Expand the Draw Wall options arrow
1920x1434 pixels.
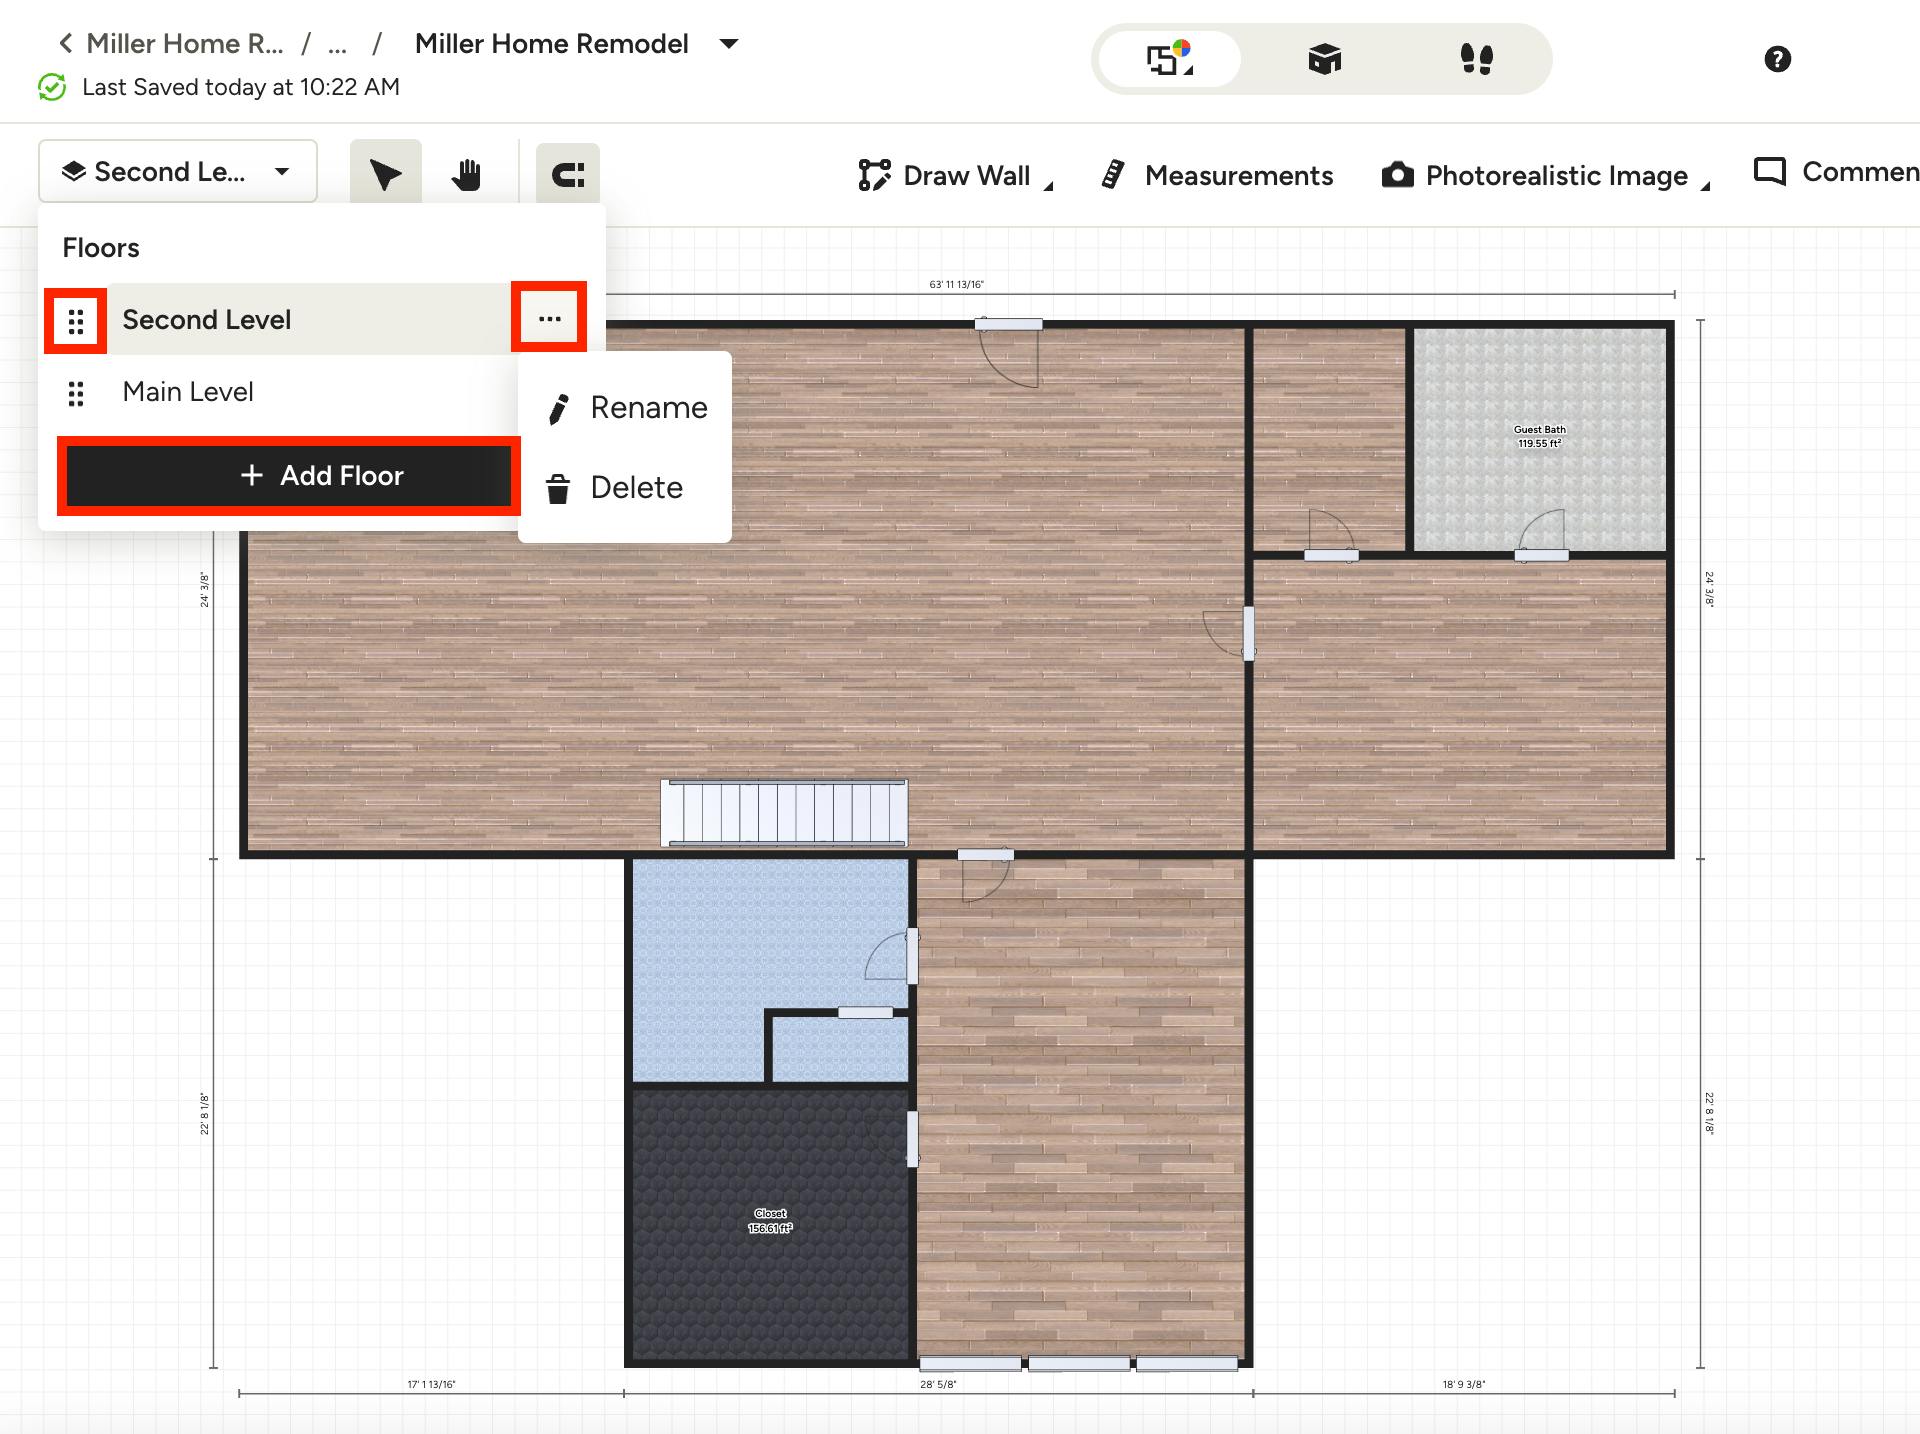tap(1049, 185)
